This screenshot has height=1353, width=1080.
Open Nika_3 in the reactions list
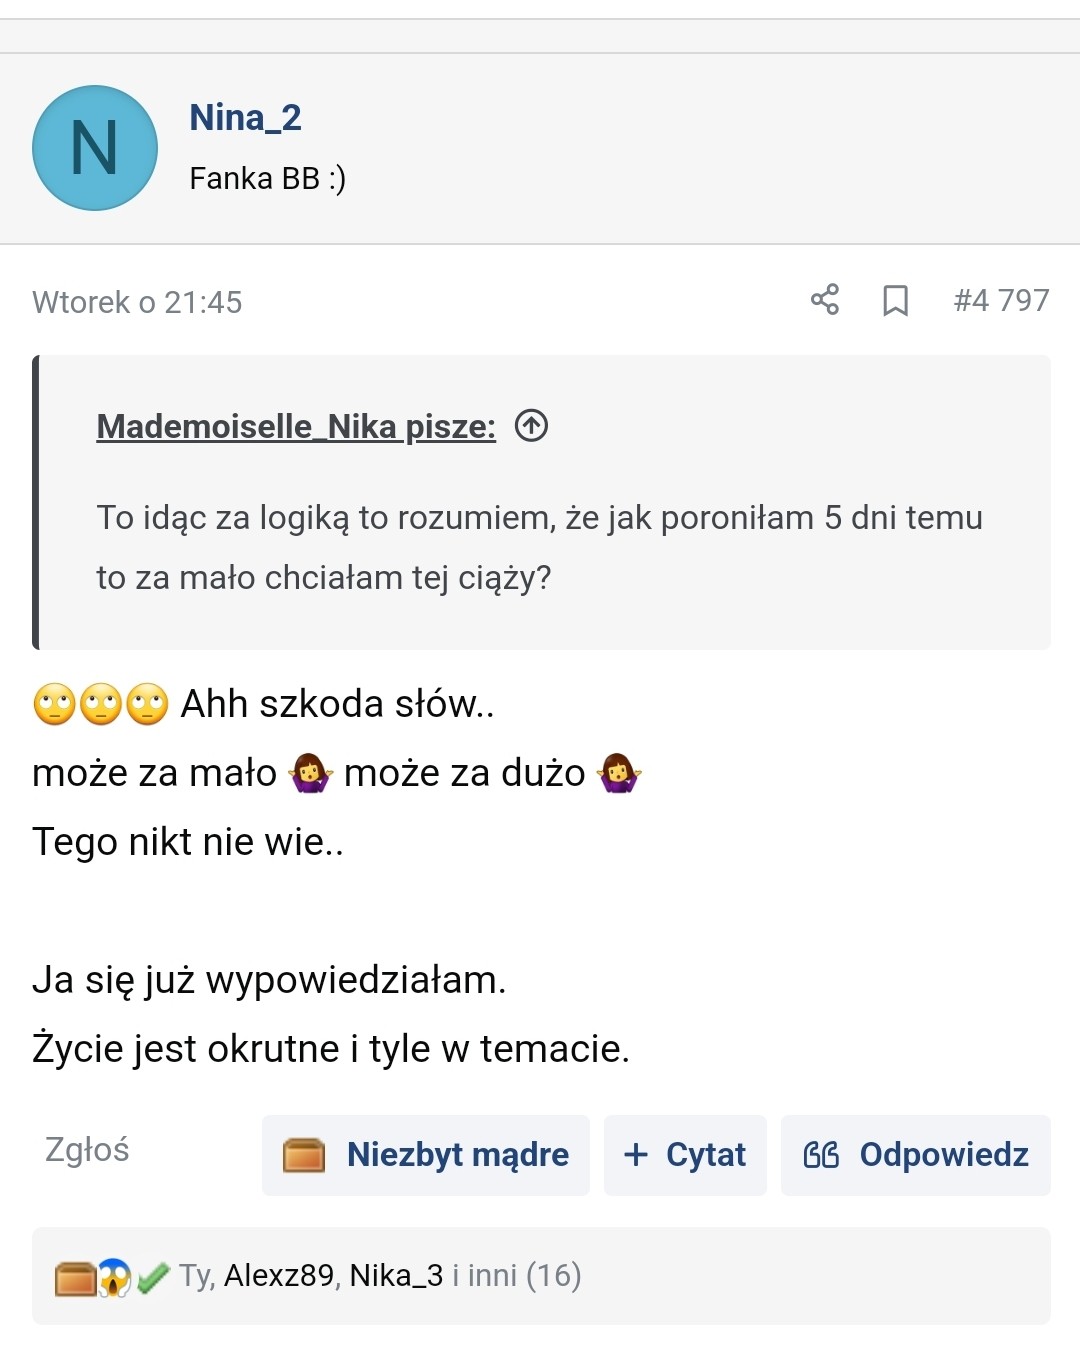click(396, 1276)
